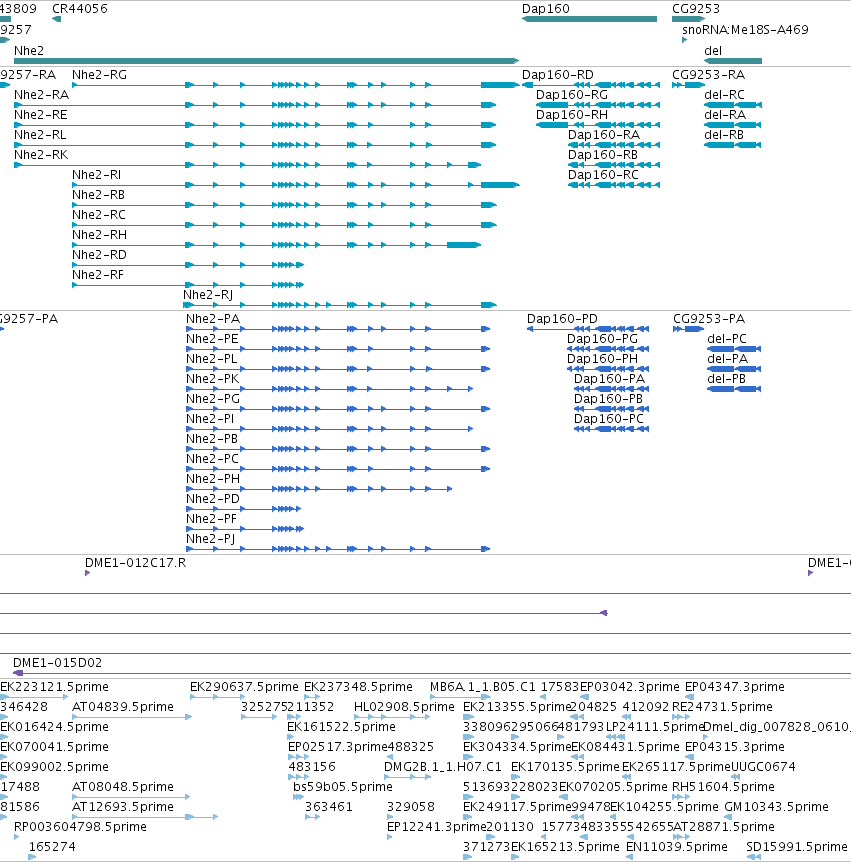Open protein label Dap160-PG
851x862 pixels.
coord(603,339)
